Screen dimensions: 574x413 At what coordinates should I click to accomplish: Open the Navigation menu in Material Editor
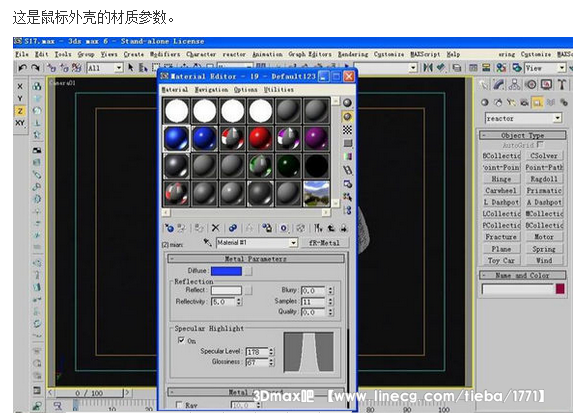211,89
